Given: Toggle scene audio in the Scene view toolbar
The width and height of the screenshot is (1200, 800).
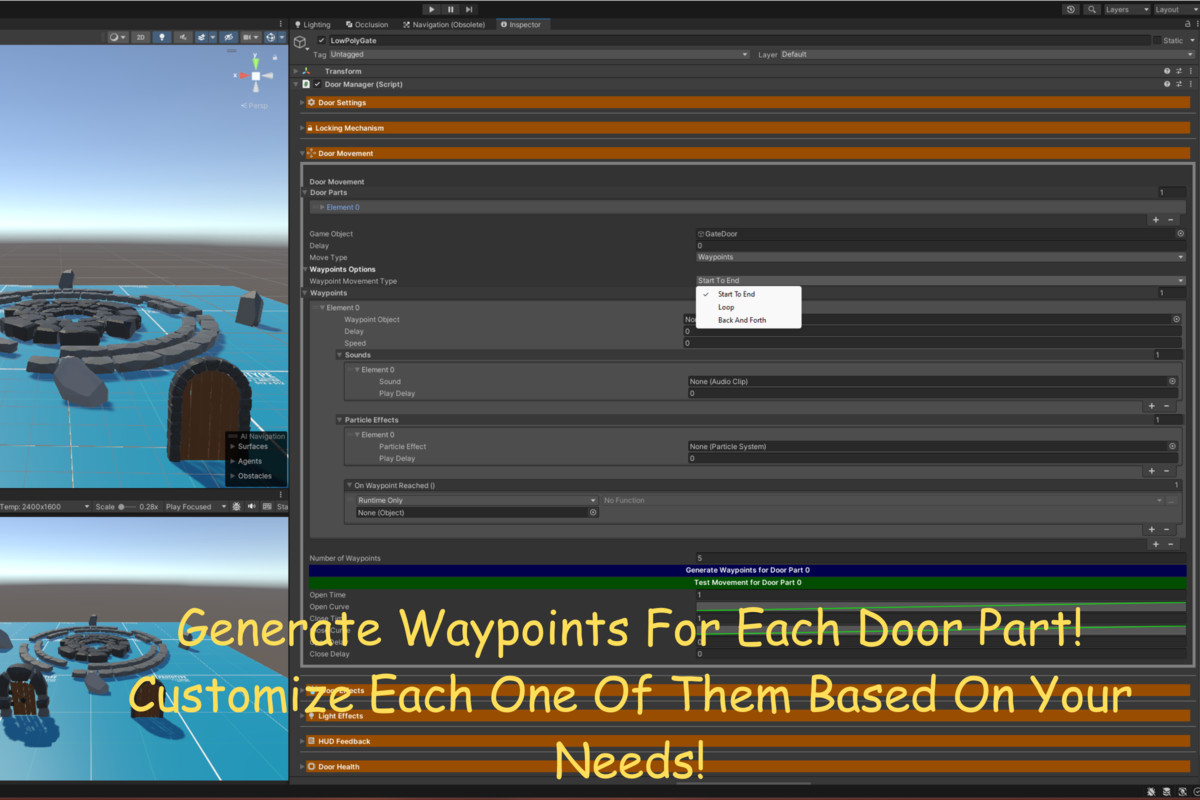Looking at the screenshot, I should pyautogui.click(x=184, y=37).
